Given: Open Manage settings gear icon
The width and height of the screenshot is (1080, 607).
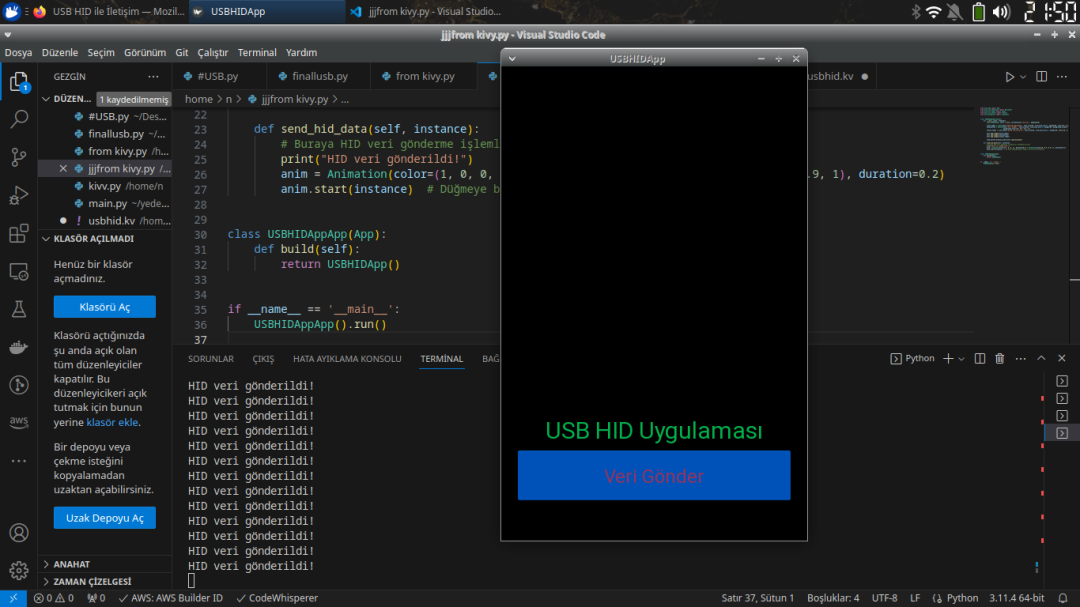Looking at the screenshot, I should tap(19, 571).
